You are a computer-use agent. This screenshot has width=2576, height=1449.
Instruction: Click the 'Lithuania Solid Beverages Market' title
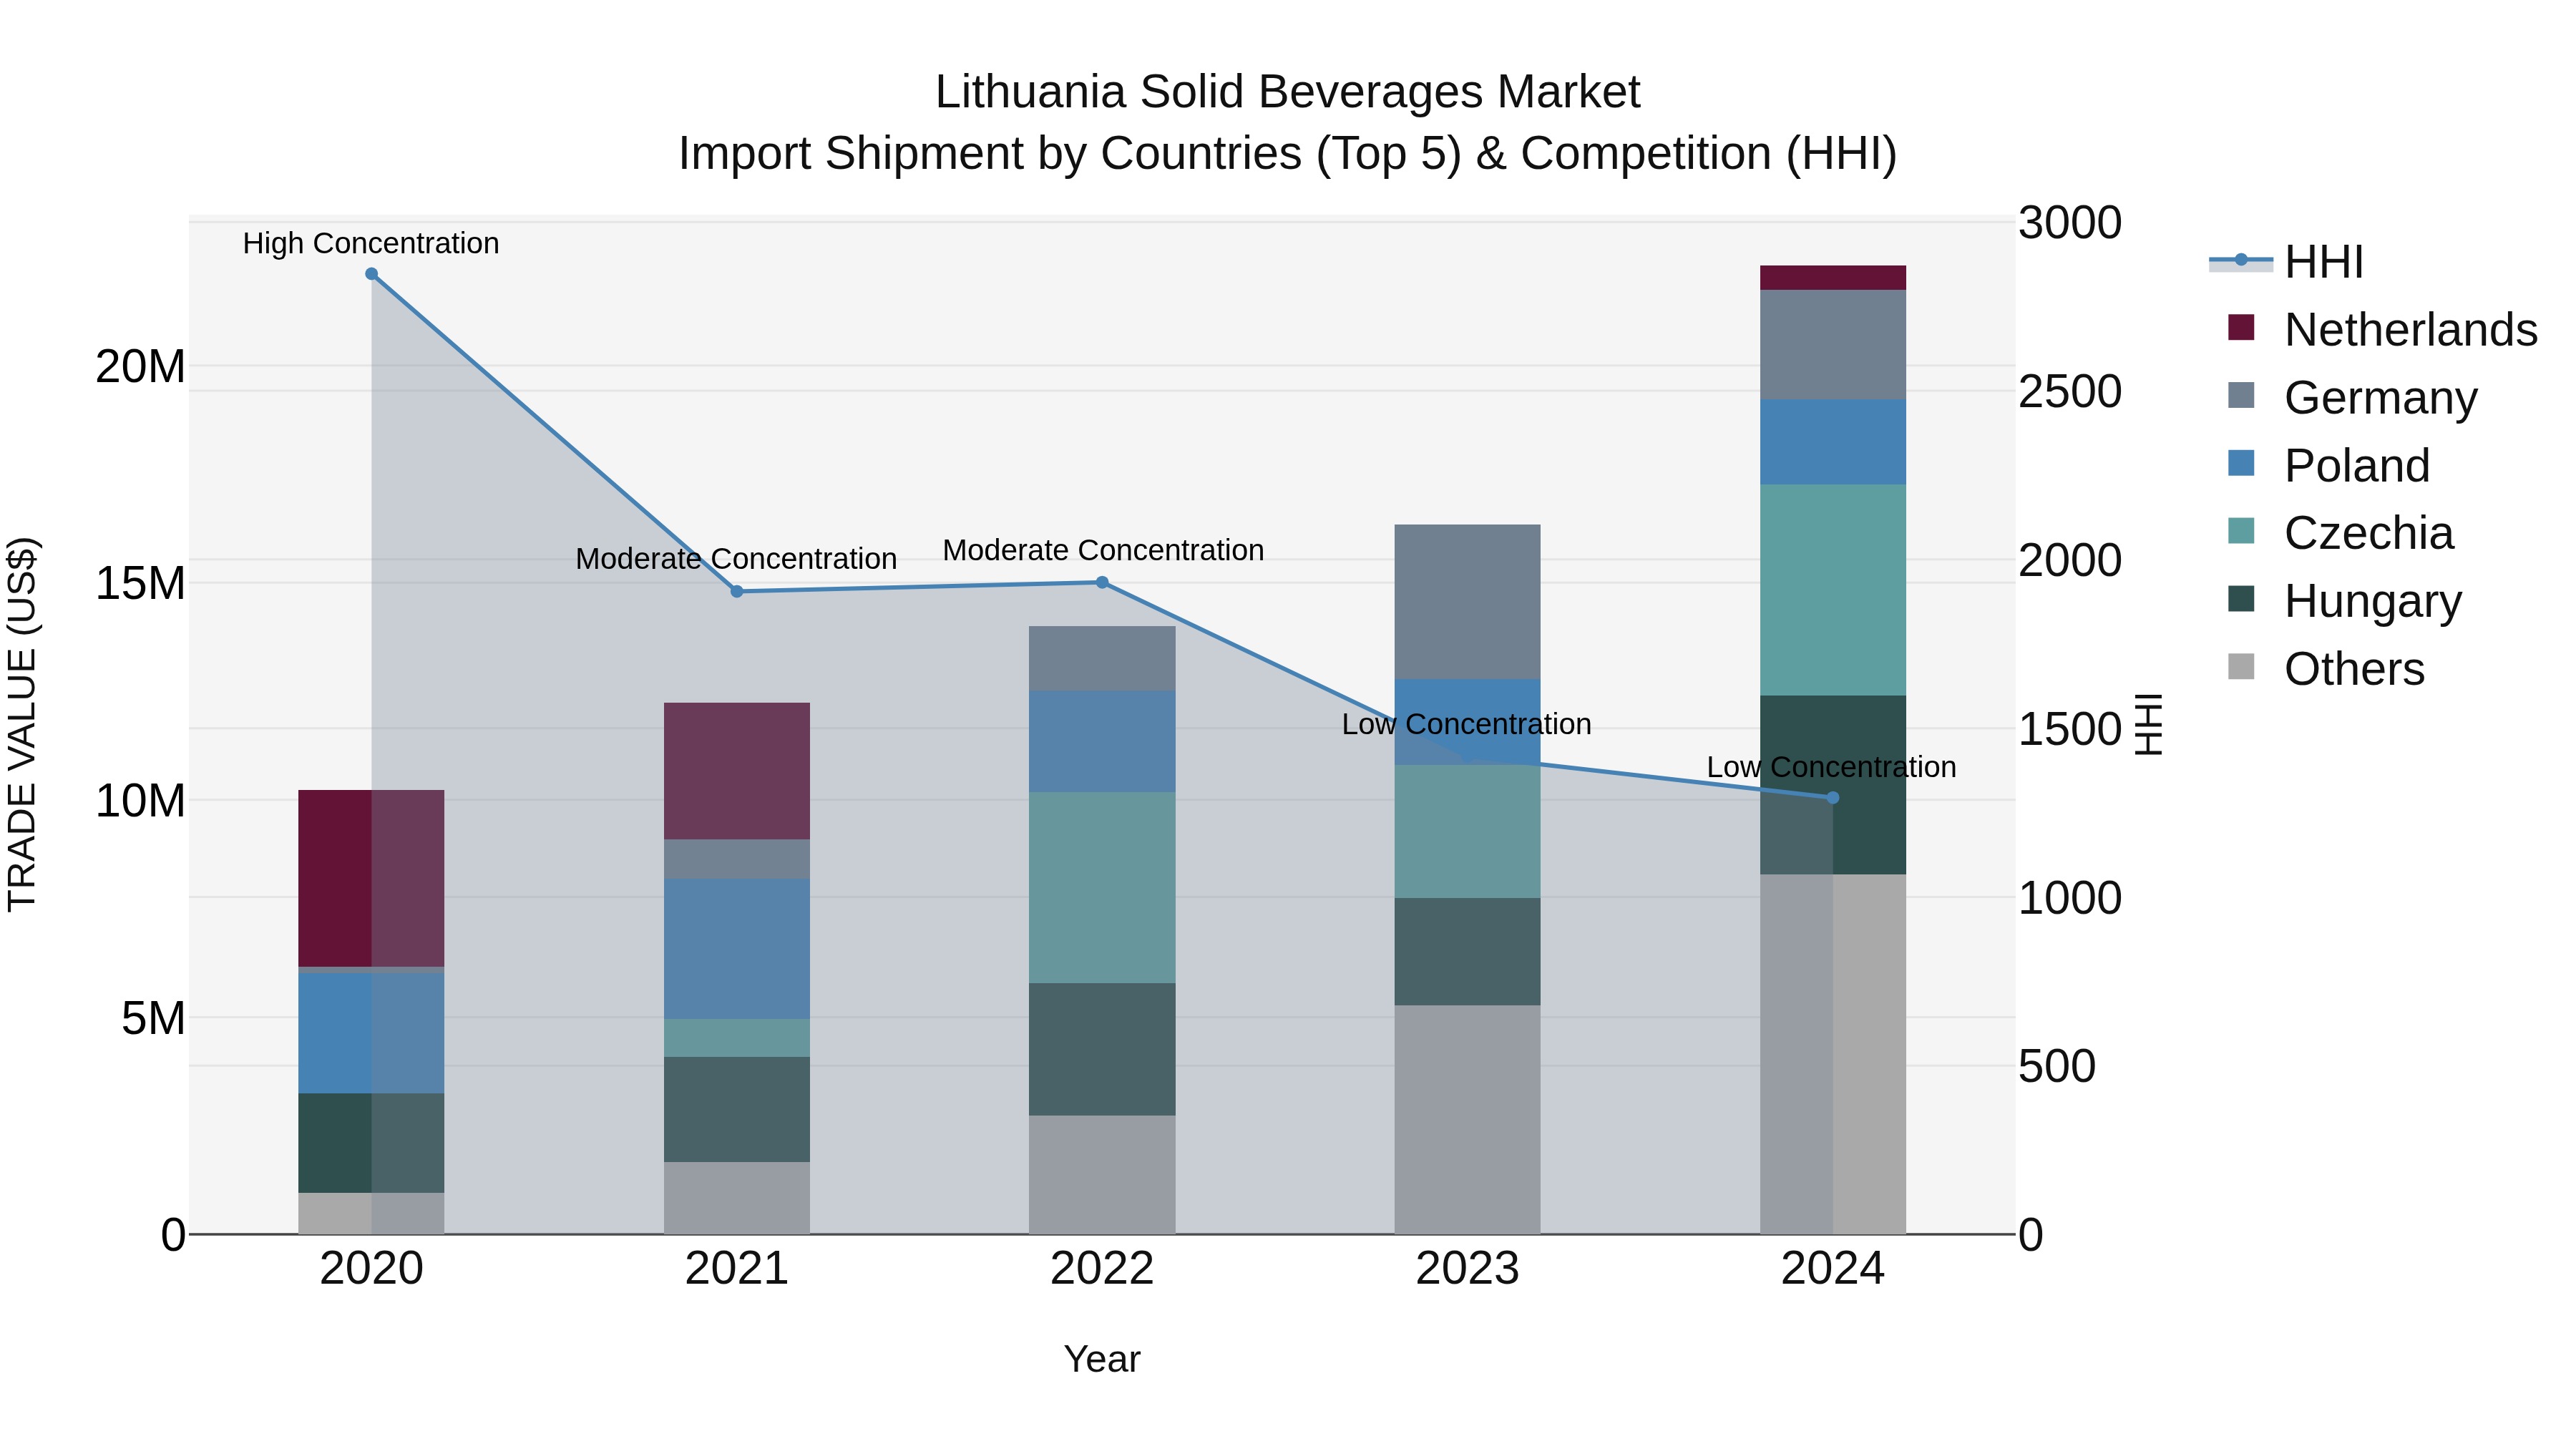click(x=1287, y=92)
